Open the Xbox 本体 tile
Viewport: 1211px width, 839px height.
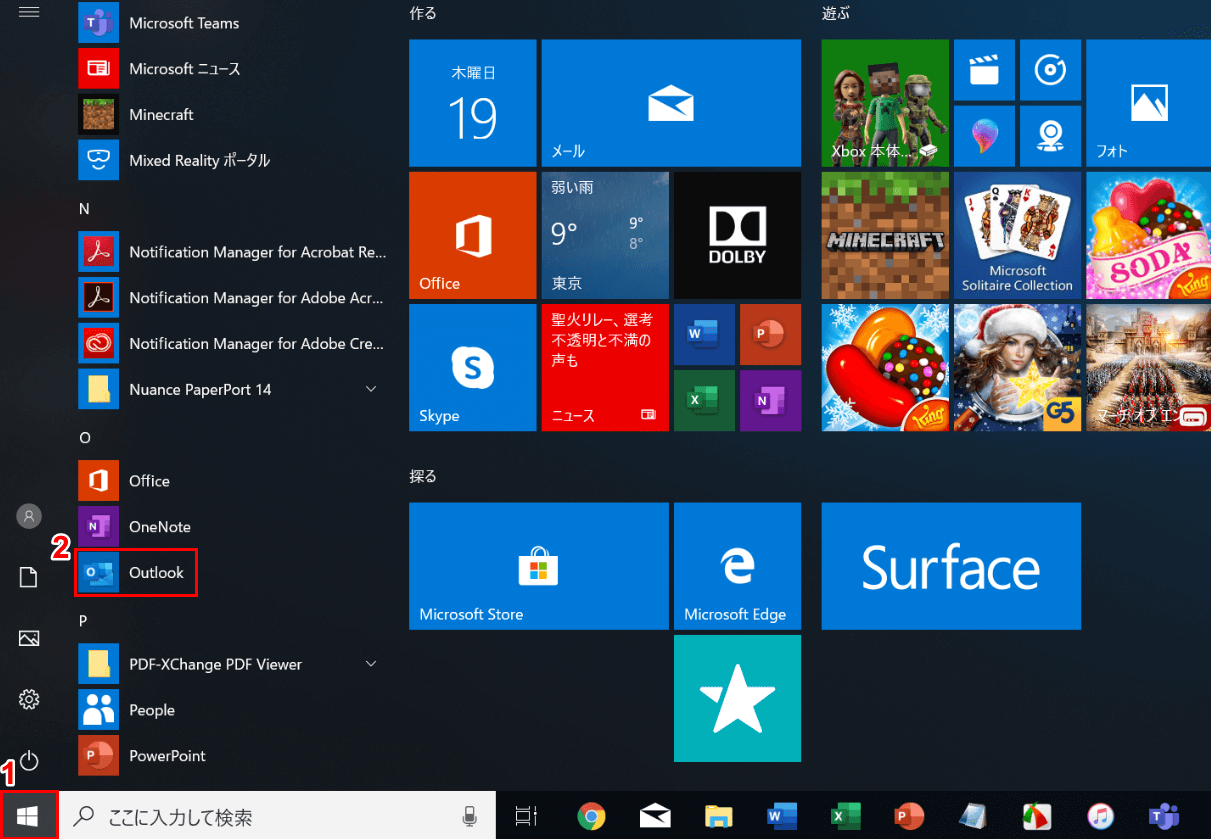[885, 103]
